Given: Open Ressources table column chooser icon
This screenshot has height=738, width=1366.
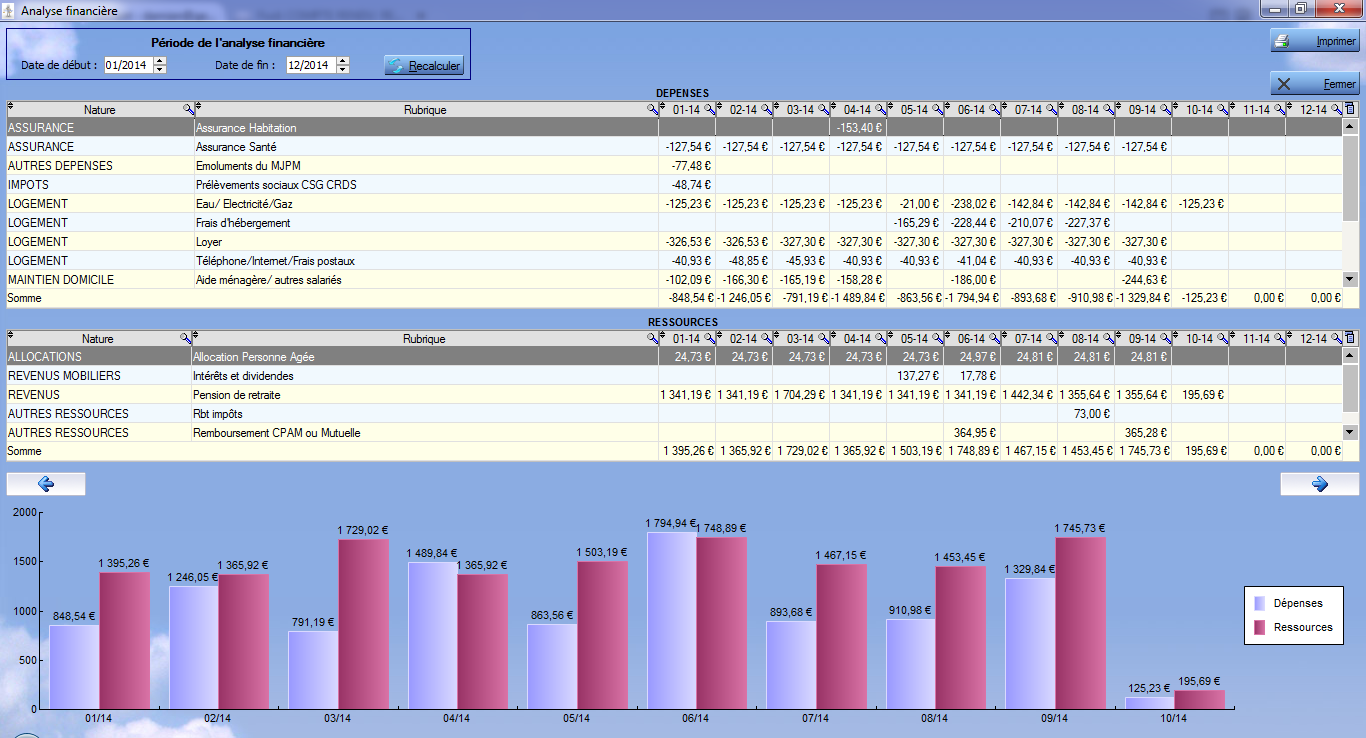Looking at the screenshot, I should coord(1350,338).
